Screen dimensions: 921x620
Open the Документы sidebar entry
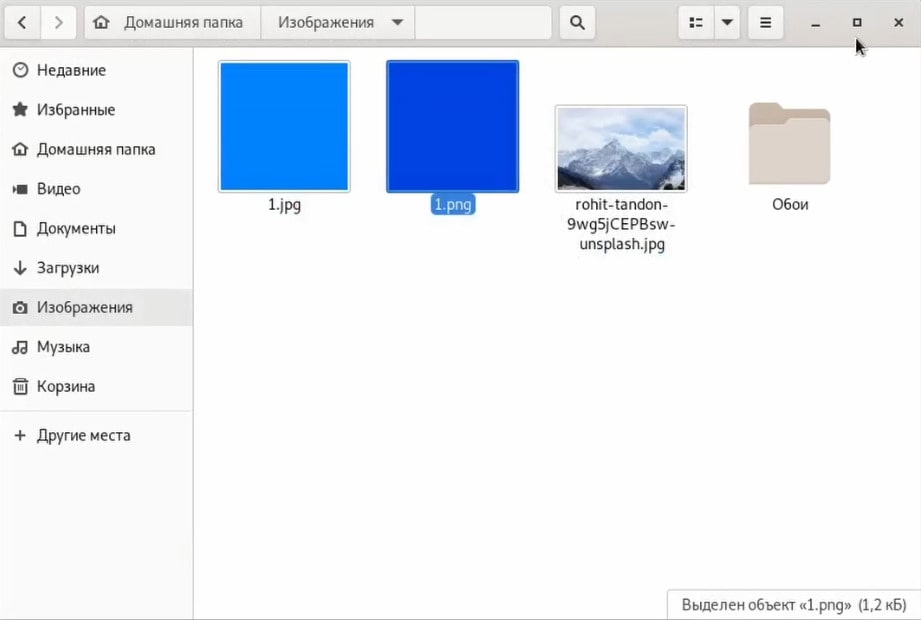point(96,228)
